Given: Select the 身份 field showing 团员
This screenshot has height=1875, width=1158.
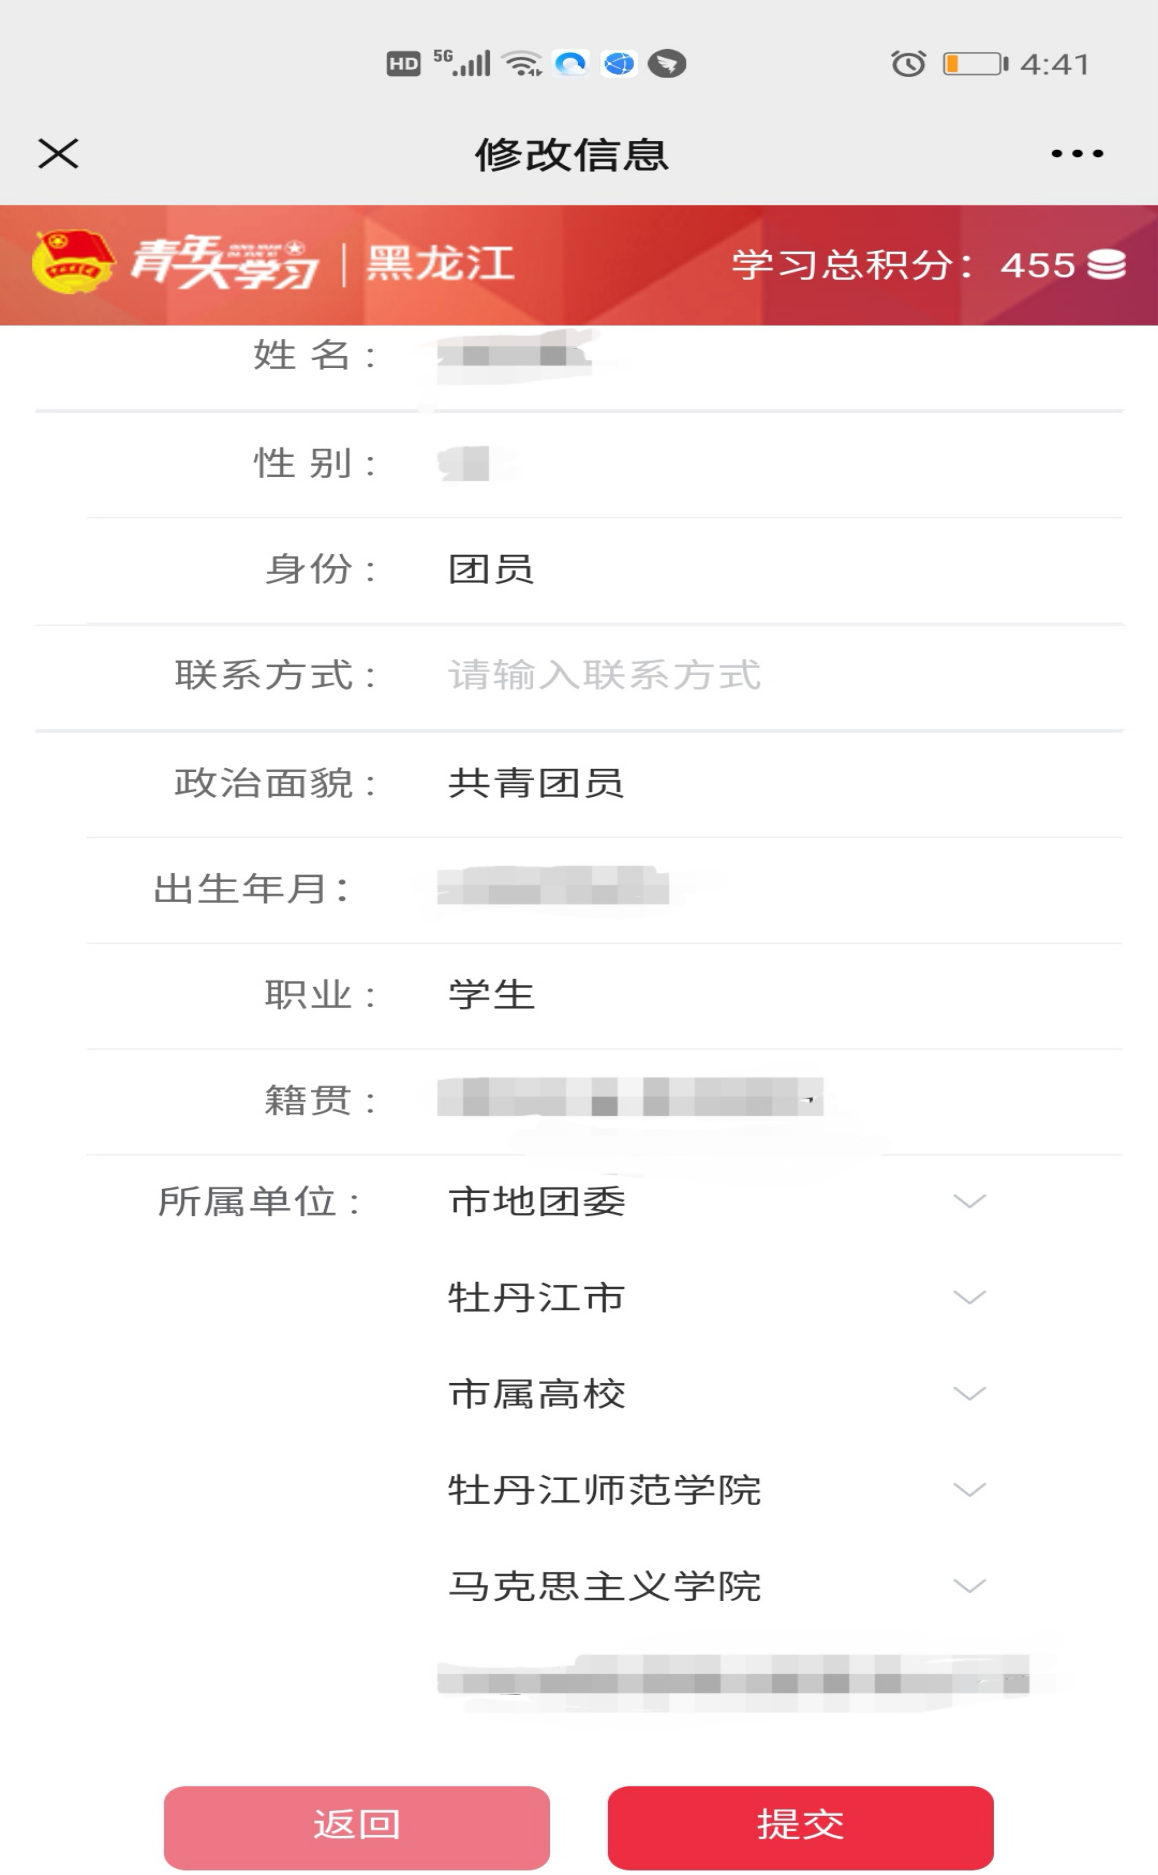Looking at the screenshot, I should [x=780, y=570].
